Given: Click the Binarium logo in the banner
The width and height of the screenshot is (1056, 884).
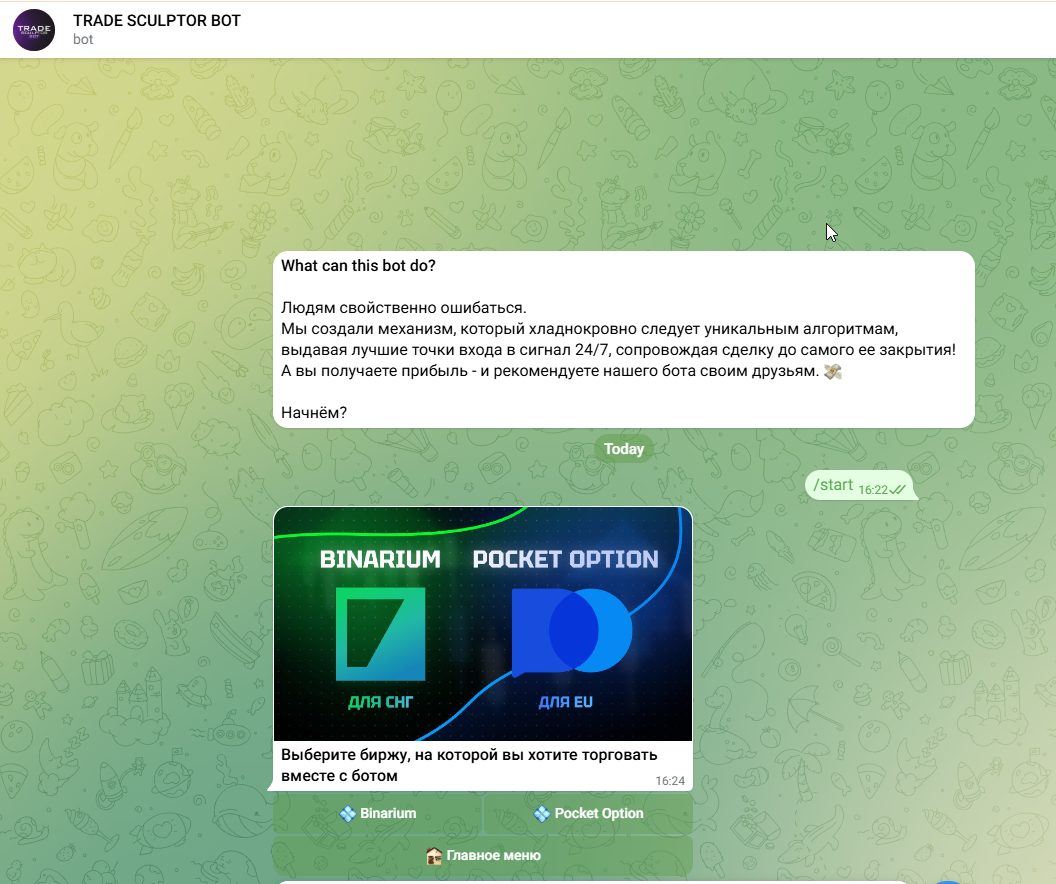Looking at the screenshot, I should 381,634.
